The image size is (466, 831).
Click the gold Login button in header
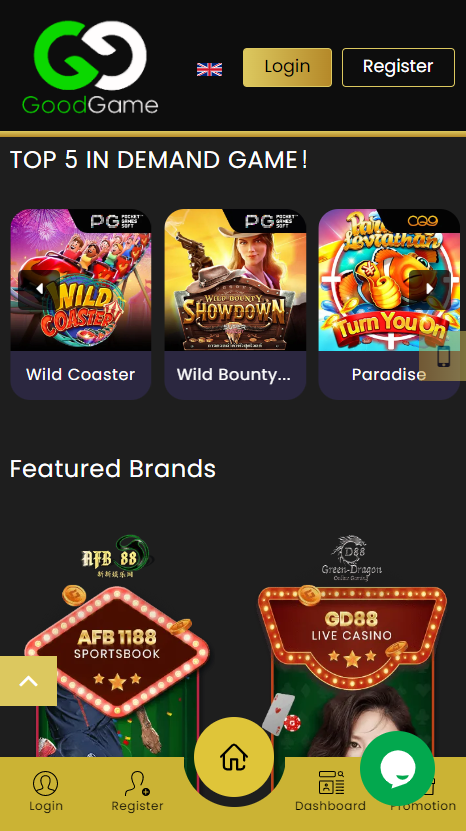(287, 67)
